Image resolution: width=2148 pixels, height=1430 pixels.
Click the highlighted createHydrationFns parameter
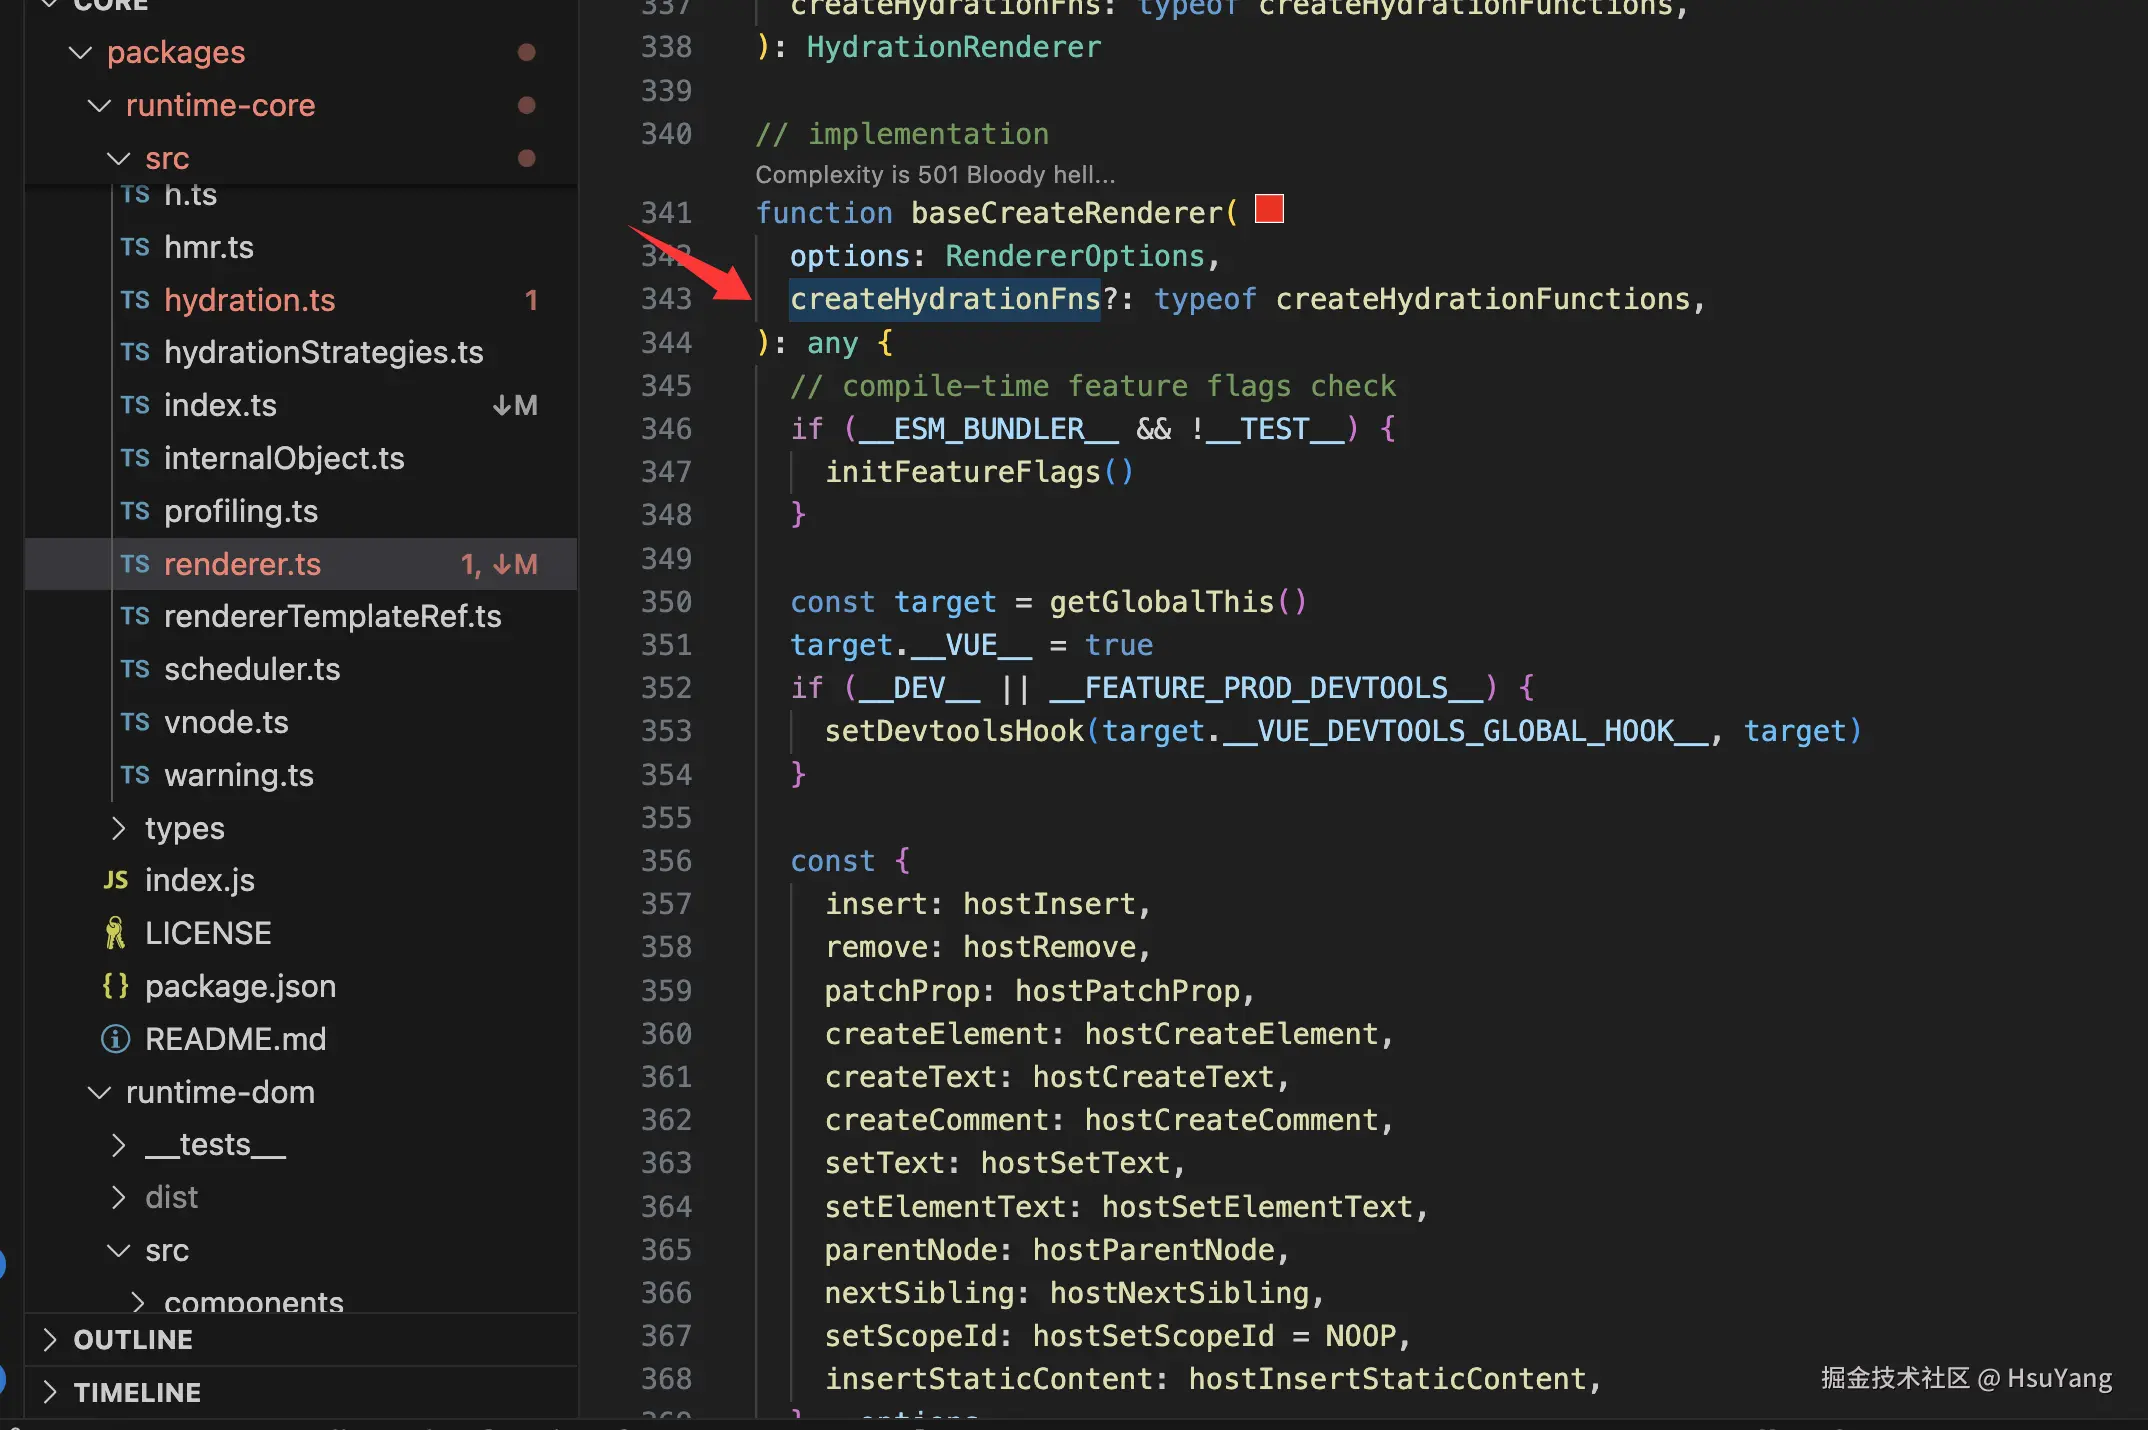pos(944,299)
